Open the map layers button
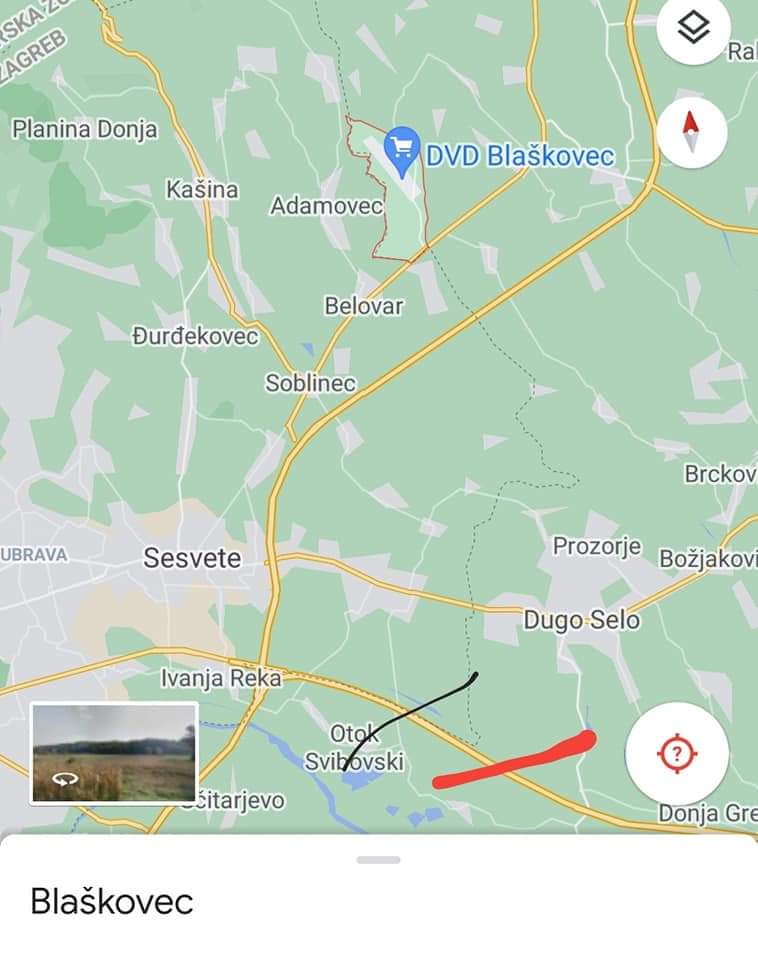The image size is (758, 960). click(693, 28)
